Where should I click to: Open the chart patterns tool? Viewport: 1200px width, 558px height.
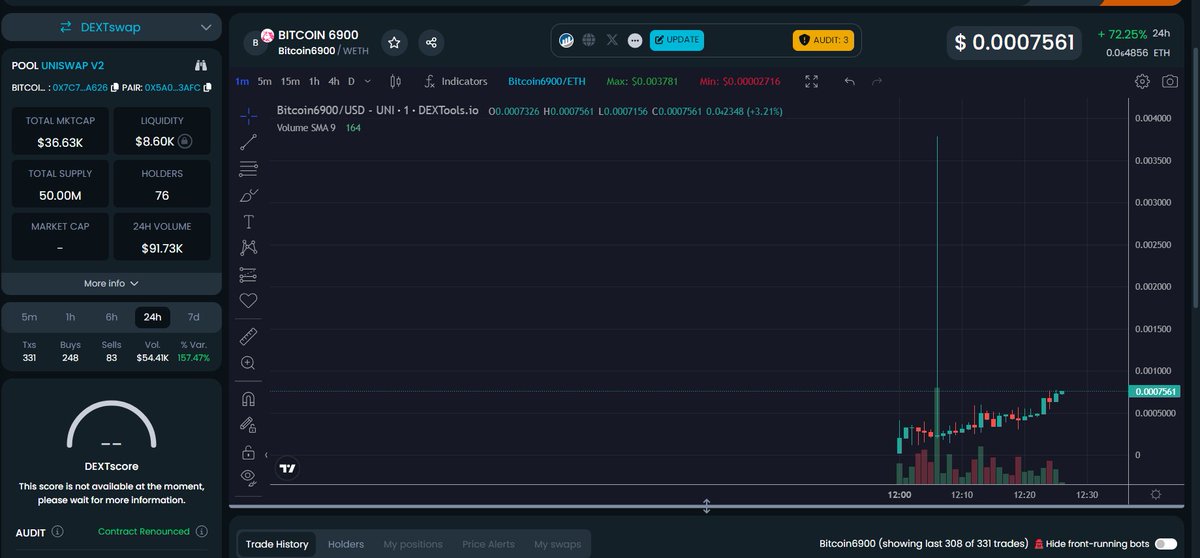(249, 247)
